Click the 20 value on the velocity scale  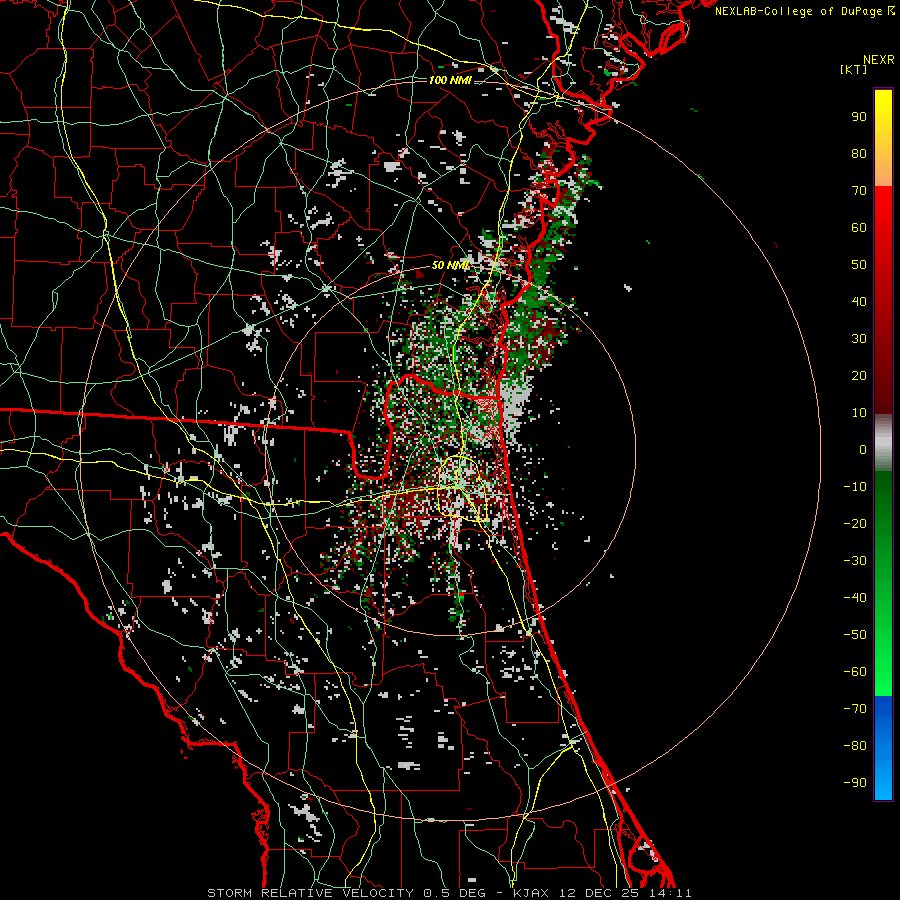[x=859, y=375]
